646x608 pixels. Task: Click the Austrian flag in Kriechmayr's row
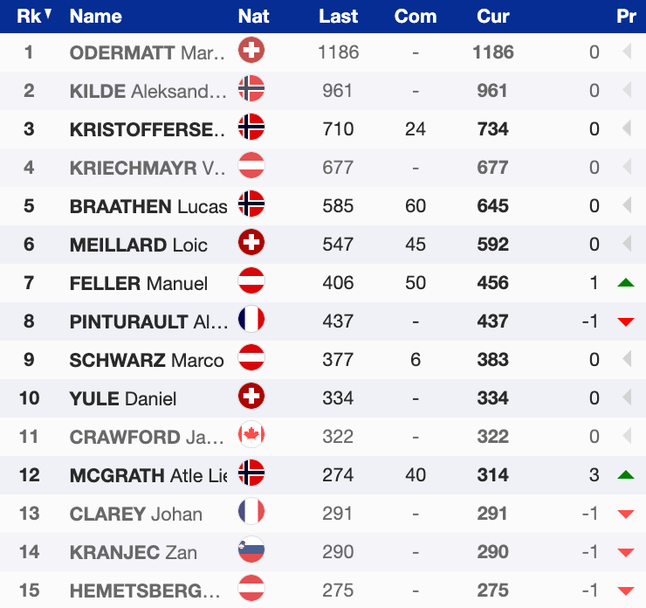251,167
